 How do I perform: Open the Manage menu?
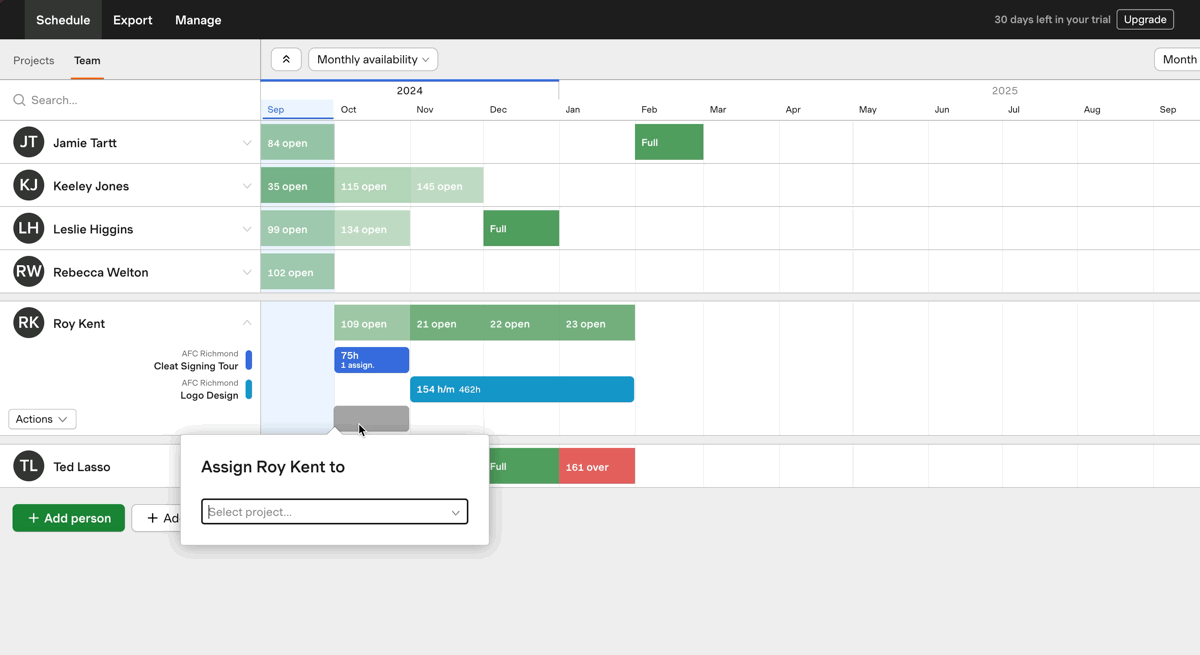(x=198, y=20)
